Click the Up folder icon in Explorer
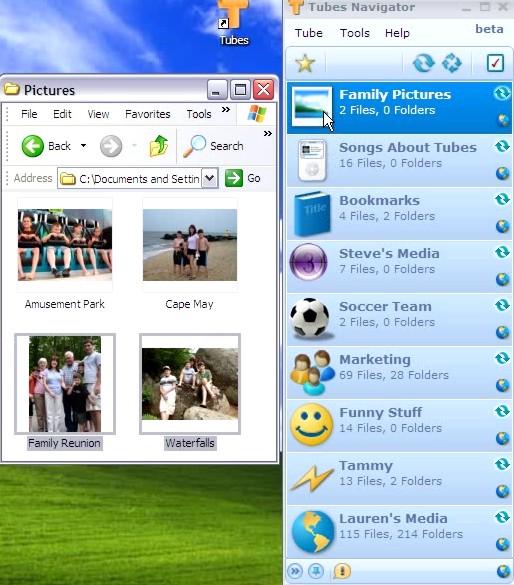Image resolution: width=514 pixels, height=585 pixels. (x=158, y=146)
